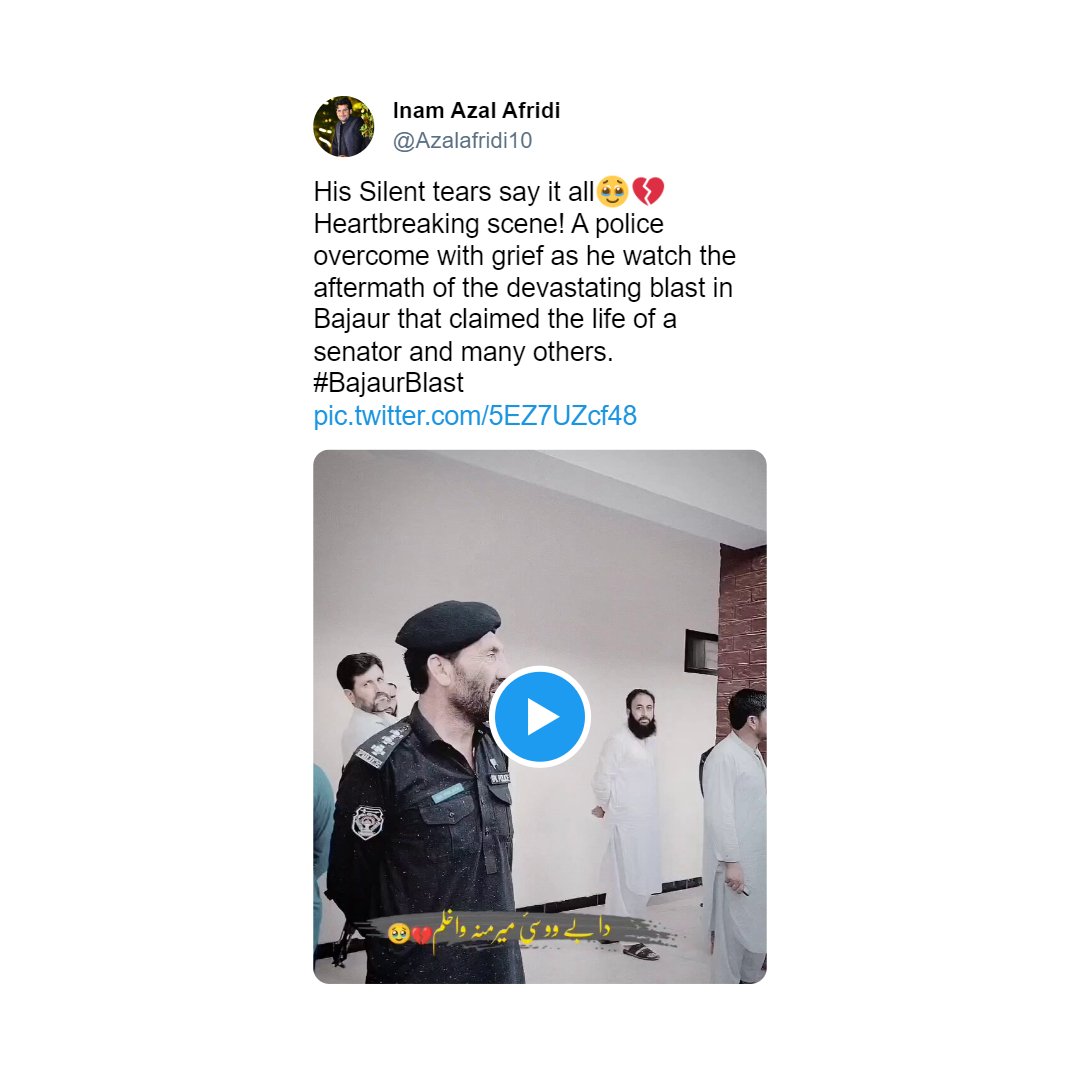Image resolution: width=1080 pixels, height=1080 pixels.
Task: Click the display name Inam Azal Afridi
Action: pyautogui.click(x=476, y=110)
